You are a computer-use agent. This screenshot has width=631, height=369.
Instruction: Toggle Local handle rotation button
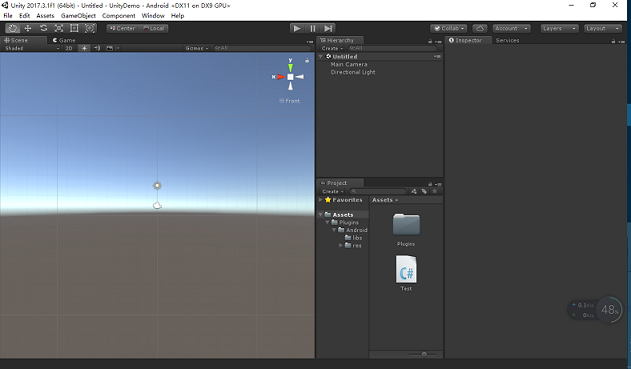(153, 29)
